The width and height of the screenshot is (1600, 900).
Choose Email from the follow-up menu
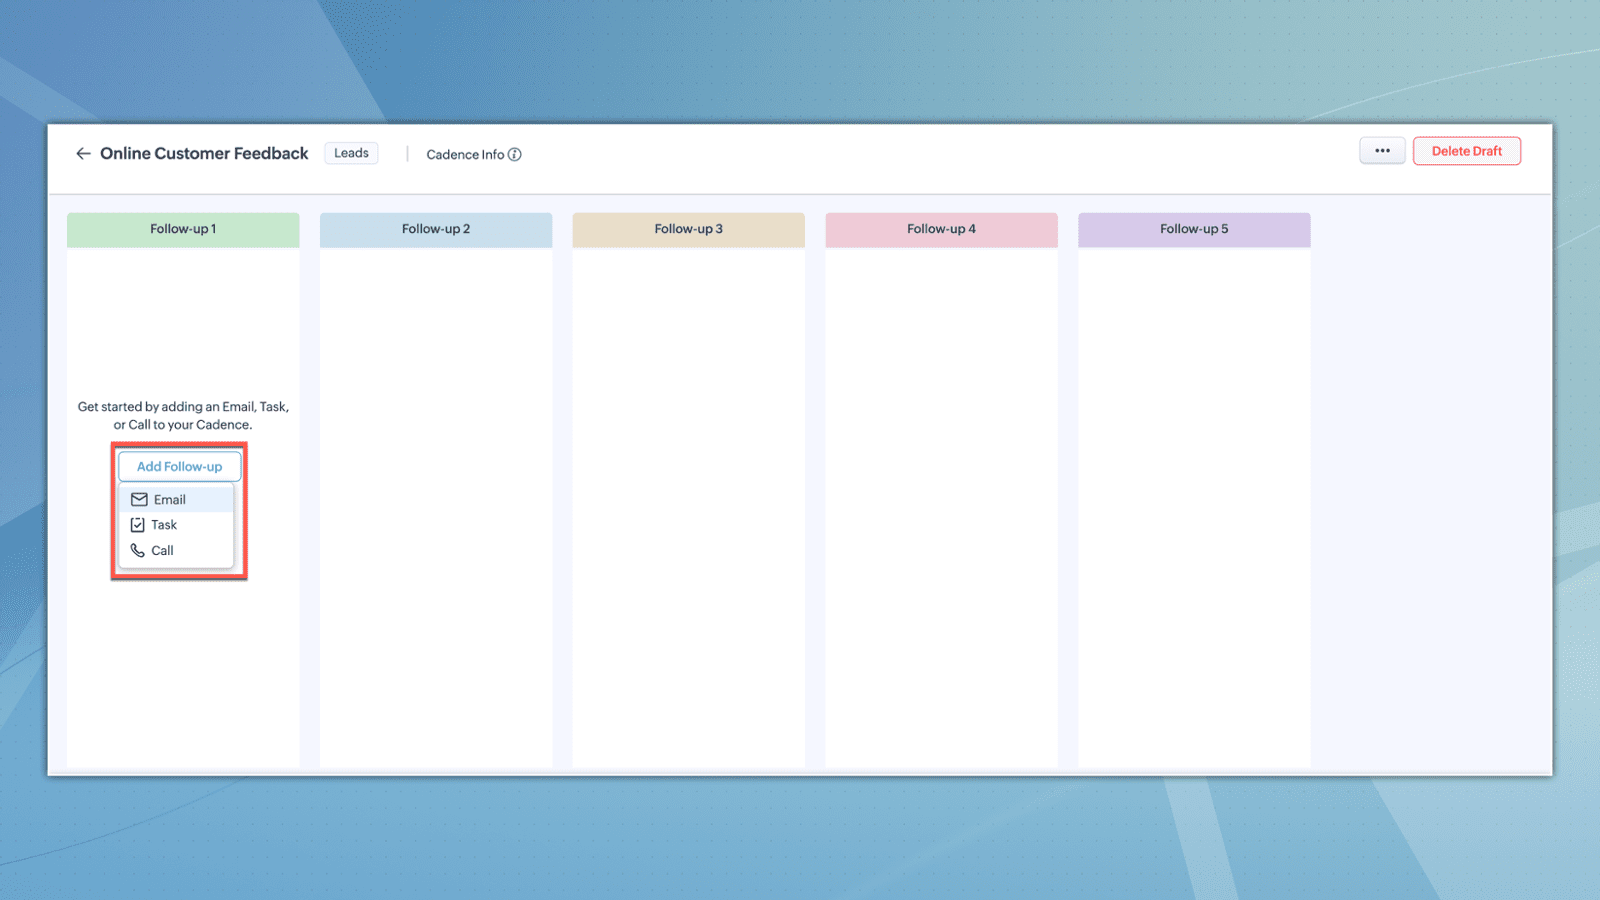pyautogui.click(x=170, y=499)
